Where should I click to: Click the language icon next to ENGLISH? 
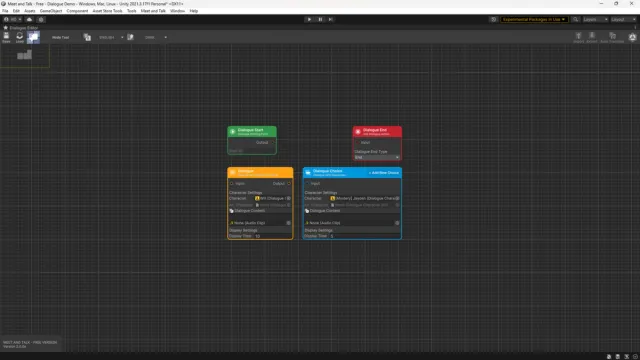pyautogui.click(x=87, y=37)
